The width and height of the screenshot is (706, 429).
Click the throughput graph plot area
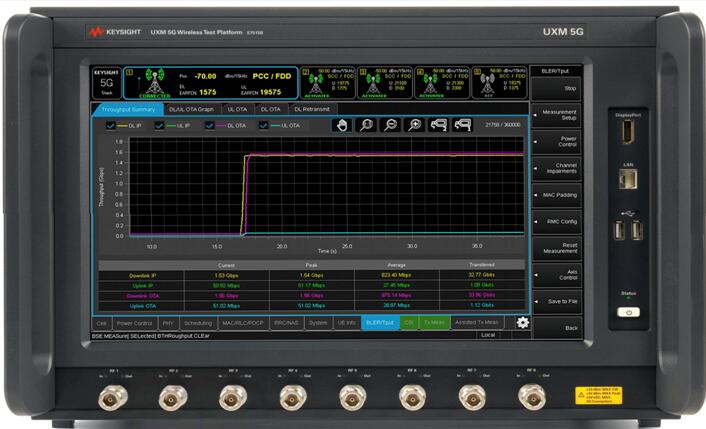click(x=326, y=186)
